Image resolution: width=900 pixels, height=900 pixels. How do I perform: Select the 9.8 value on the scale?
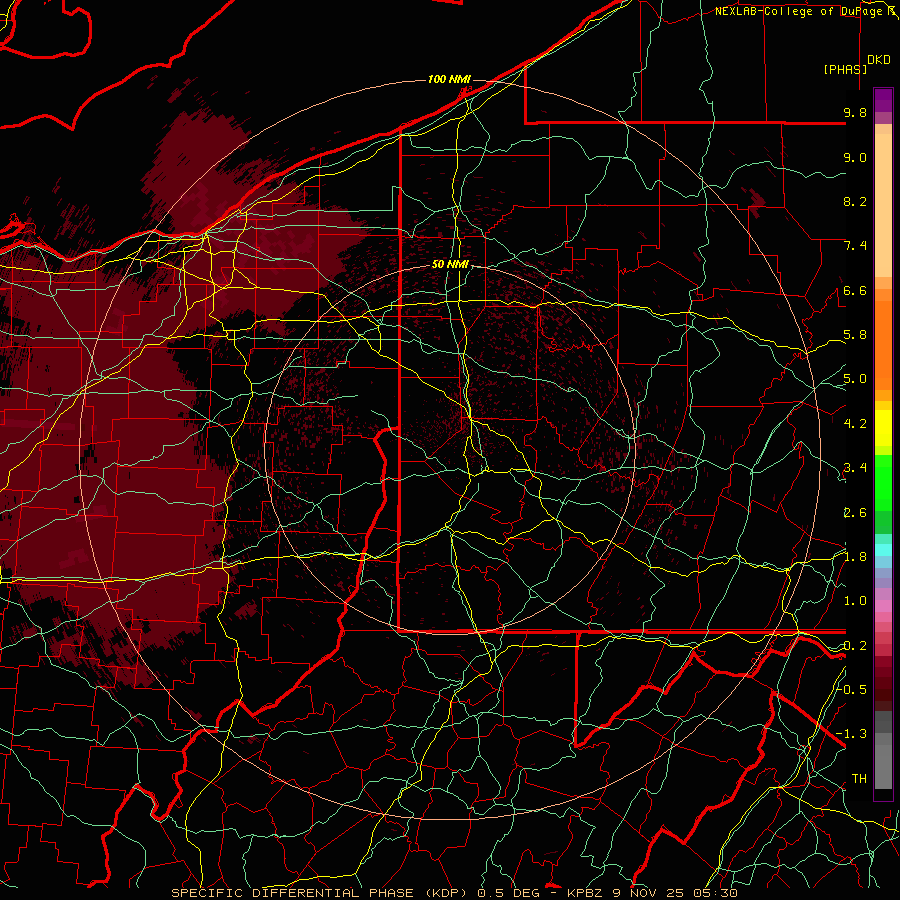[x=855, y=112]
